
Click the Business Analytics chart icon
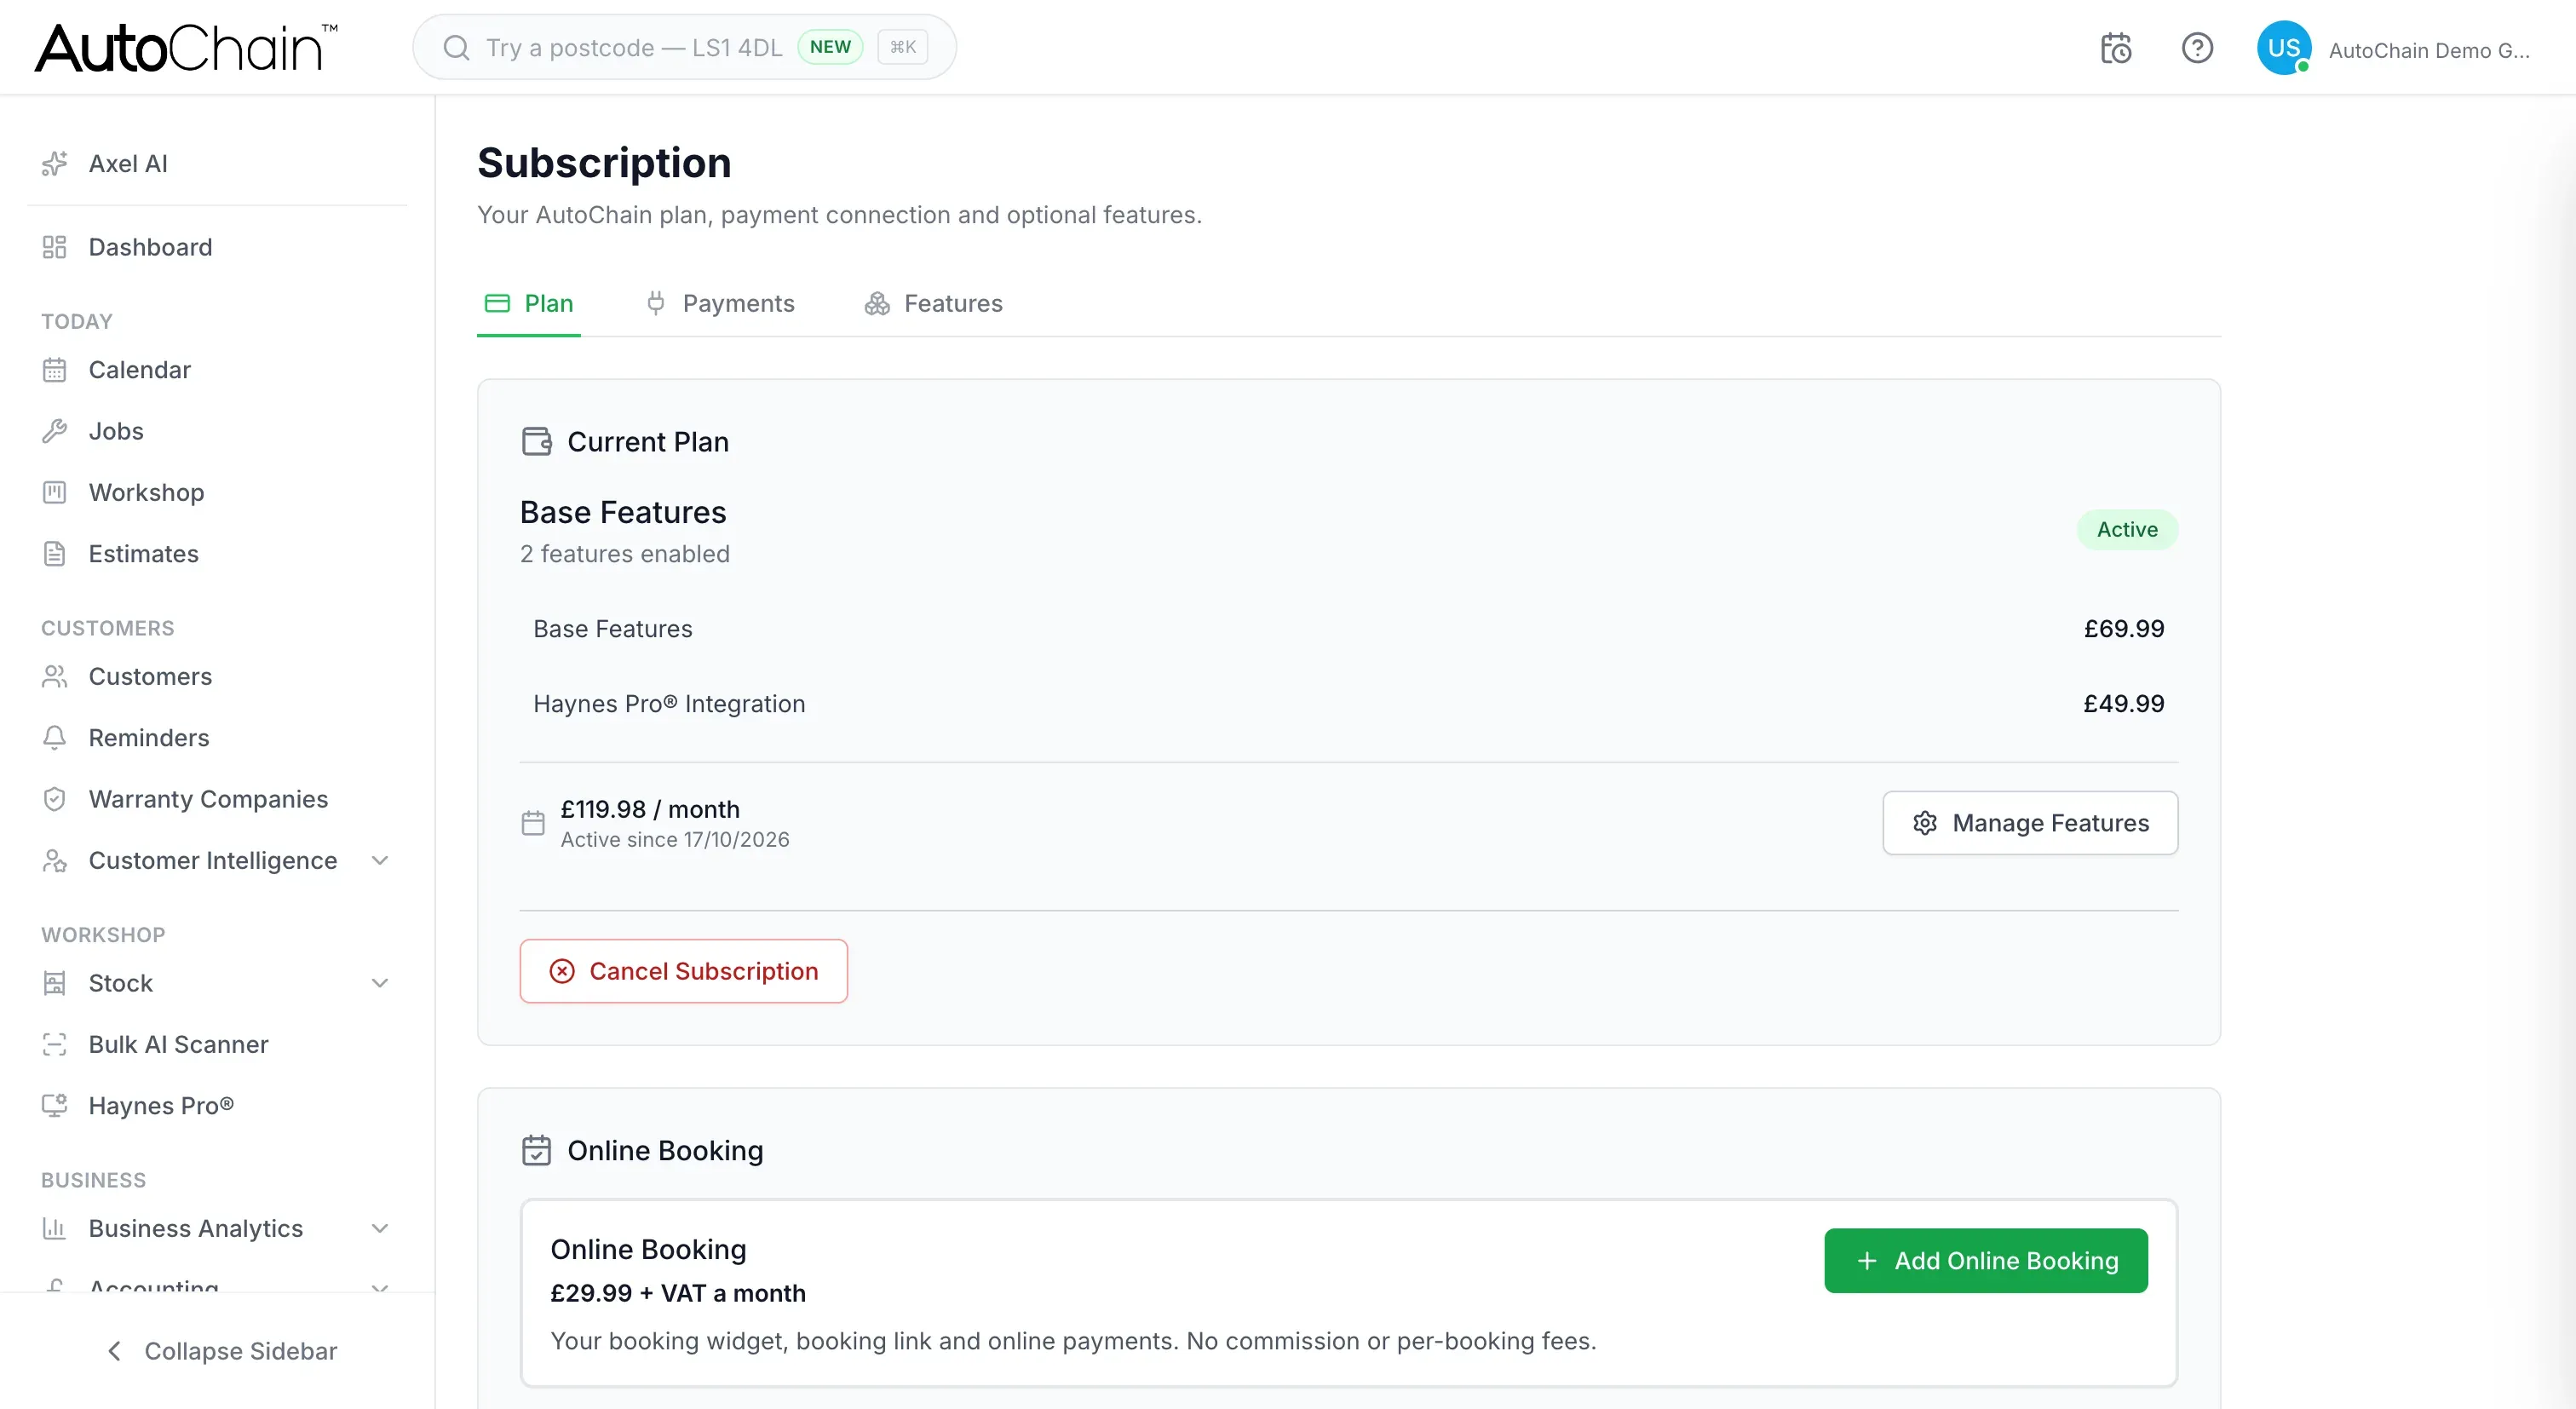tap(54, 1228)
